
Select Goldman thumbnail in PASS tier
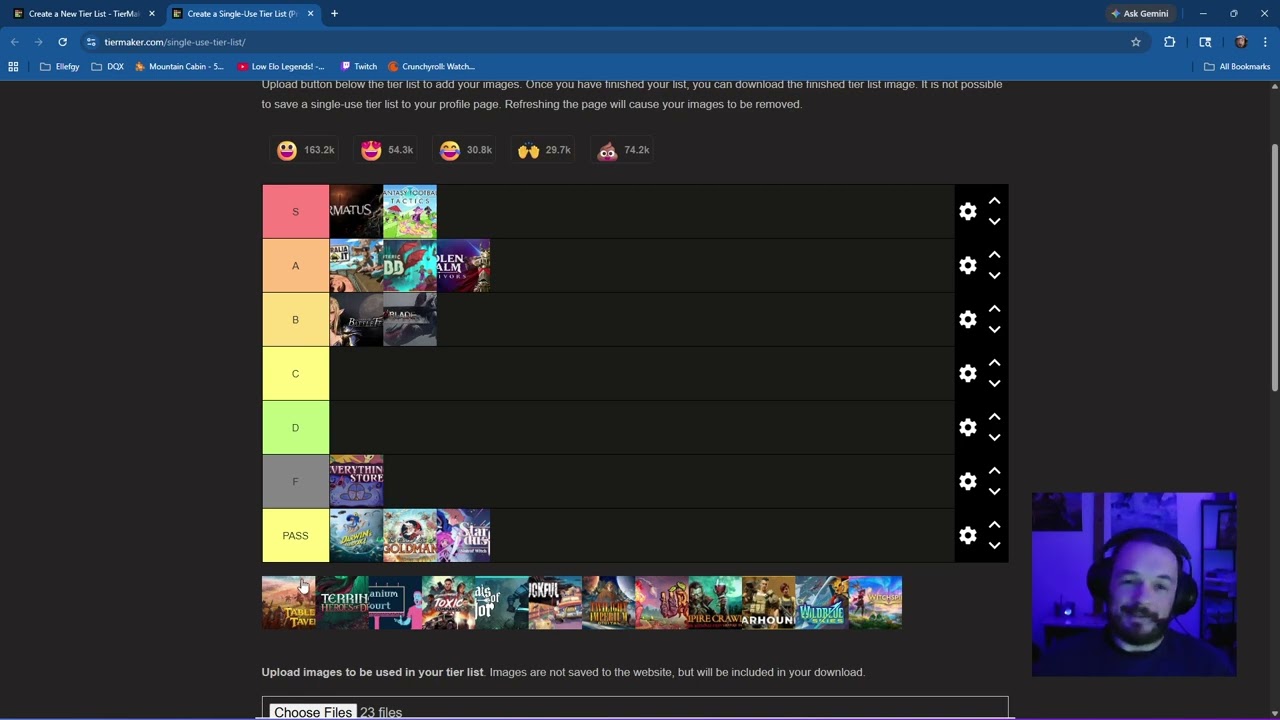(x=410, y=535)
